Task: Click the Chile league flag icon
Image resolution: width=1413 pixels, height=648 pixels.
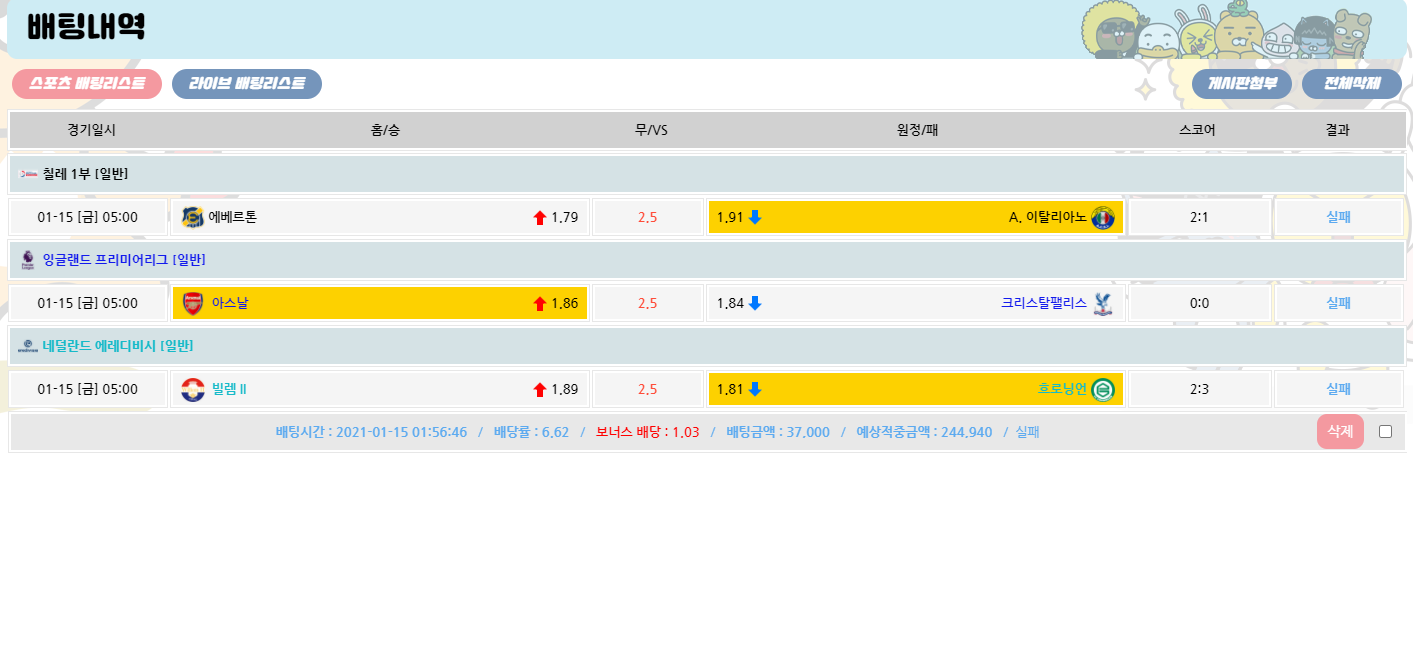Action: (28, 174)
